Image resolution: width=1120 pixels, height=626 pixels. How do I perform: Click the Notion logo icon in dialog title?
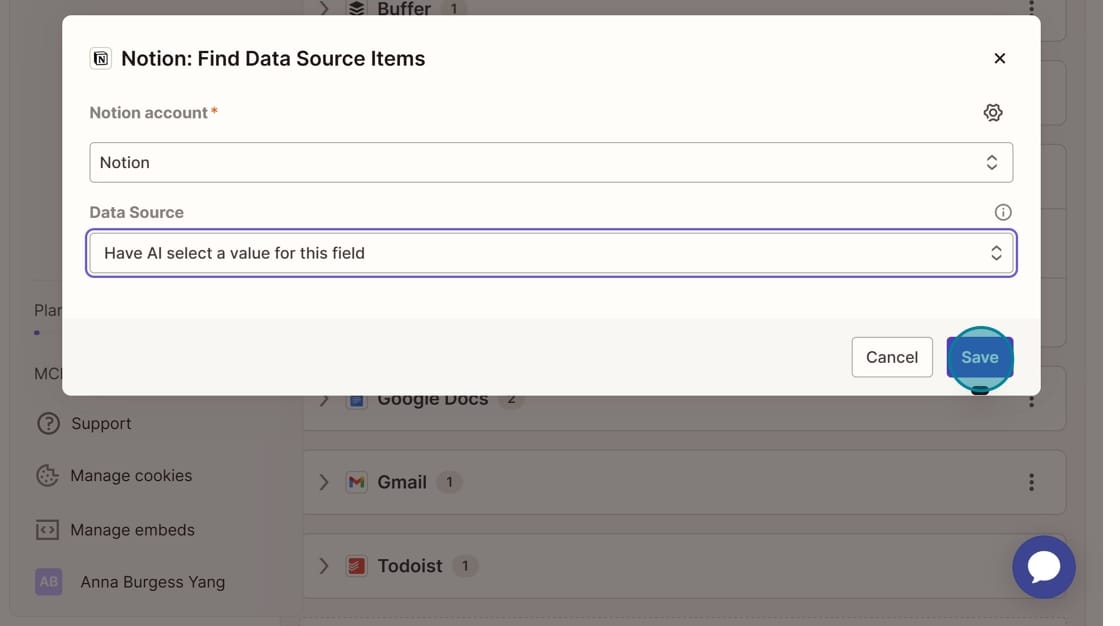pyautogui.click(x=100, y=59)
